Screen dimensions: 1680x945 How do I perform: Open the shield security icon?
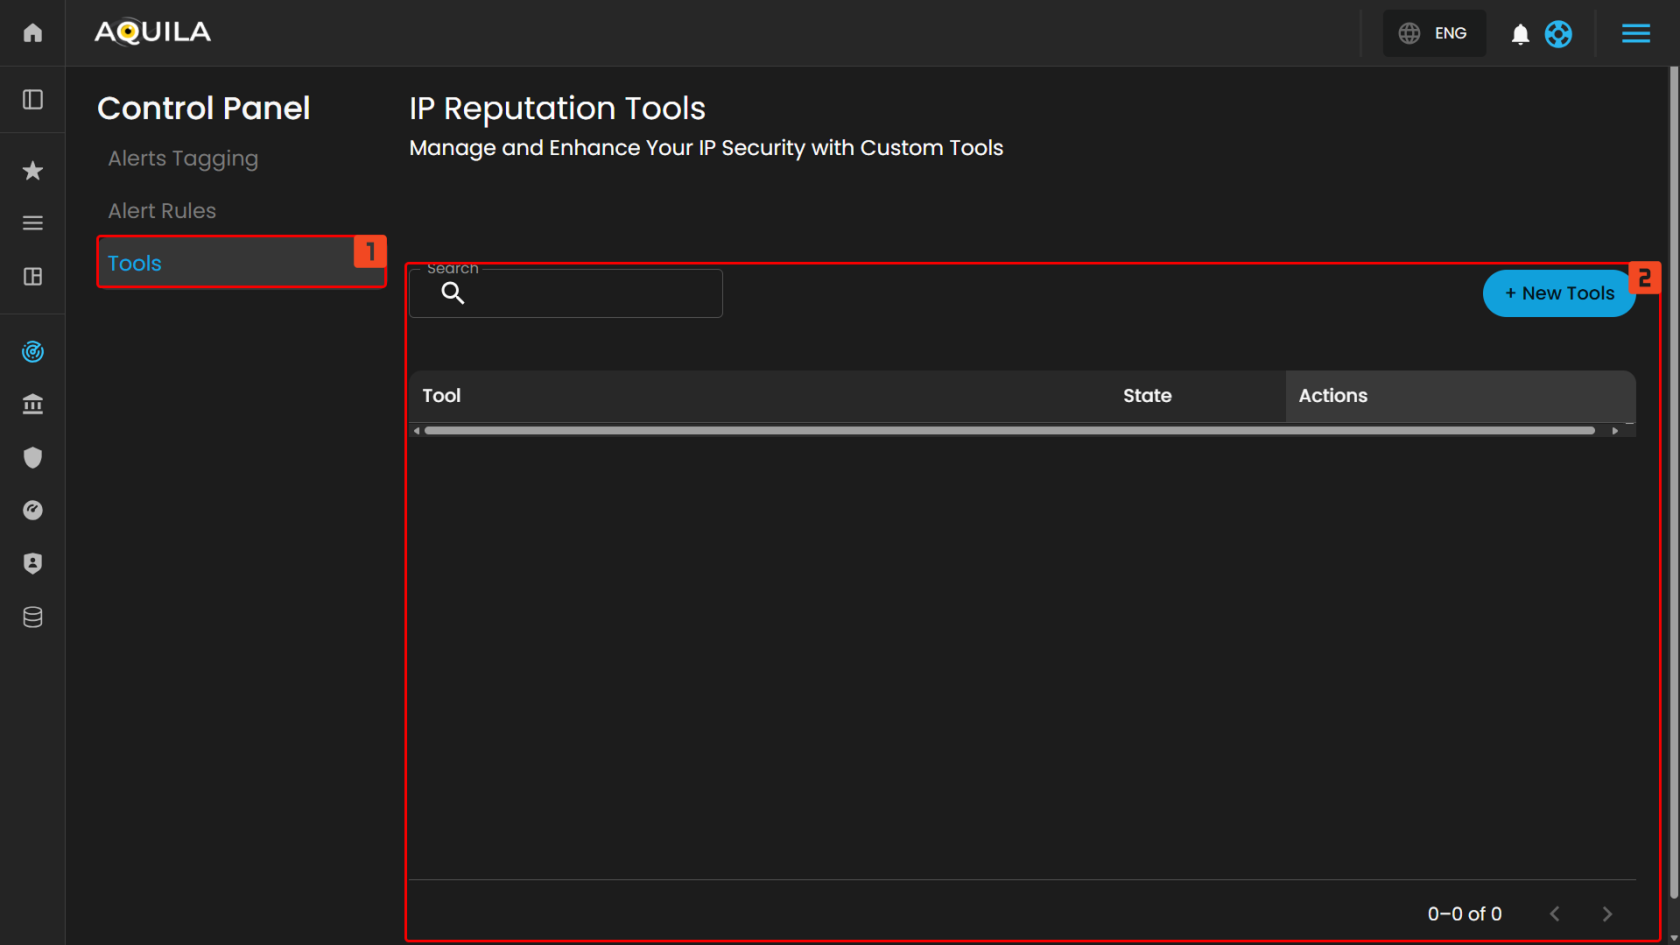(33, 457)
